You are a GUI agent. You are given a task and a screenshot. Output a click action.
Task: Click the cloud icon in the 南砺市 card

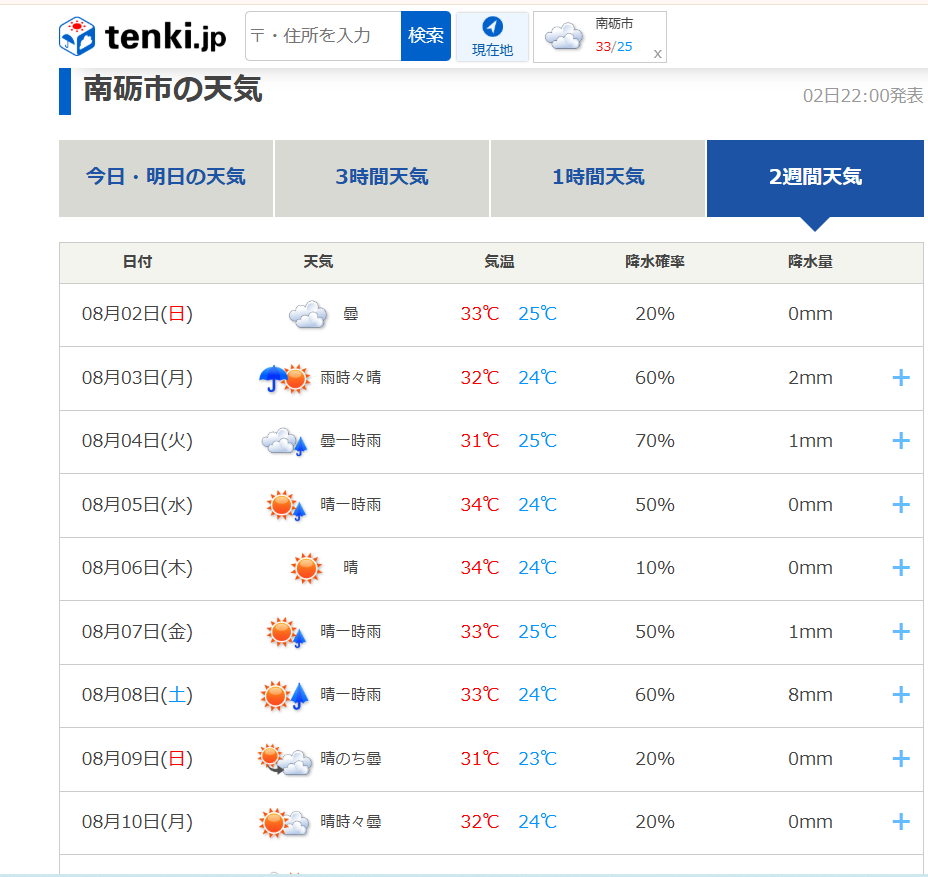563,36
